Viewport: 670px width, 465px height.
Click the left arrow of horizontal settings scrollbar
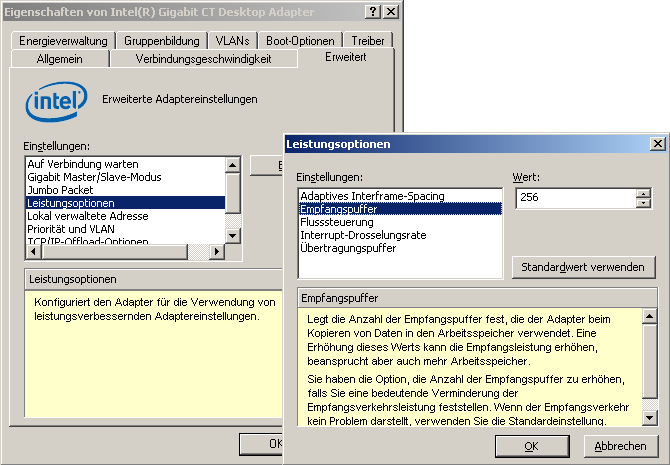tap(33, 252)
